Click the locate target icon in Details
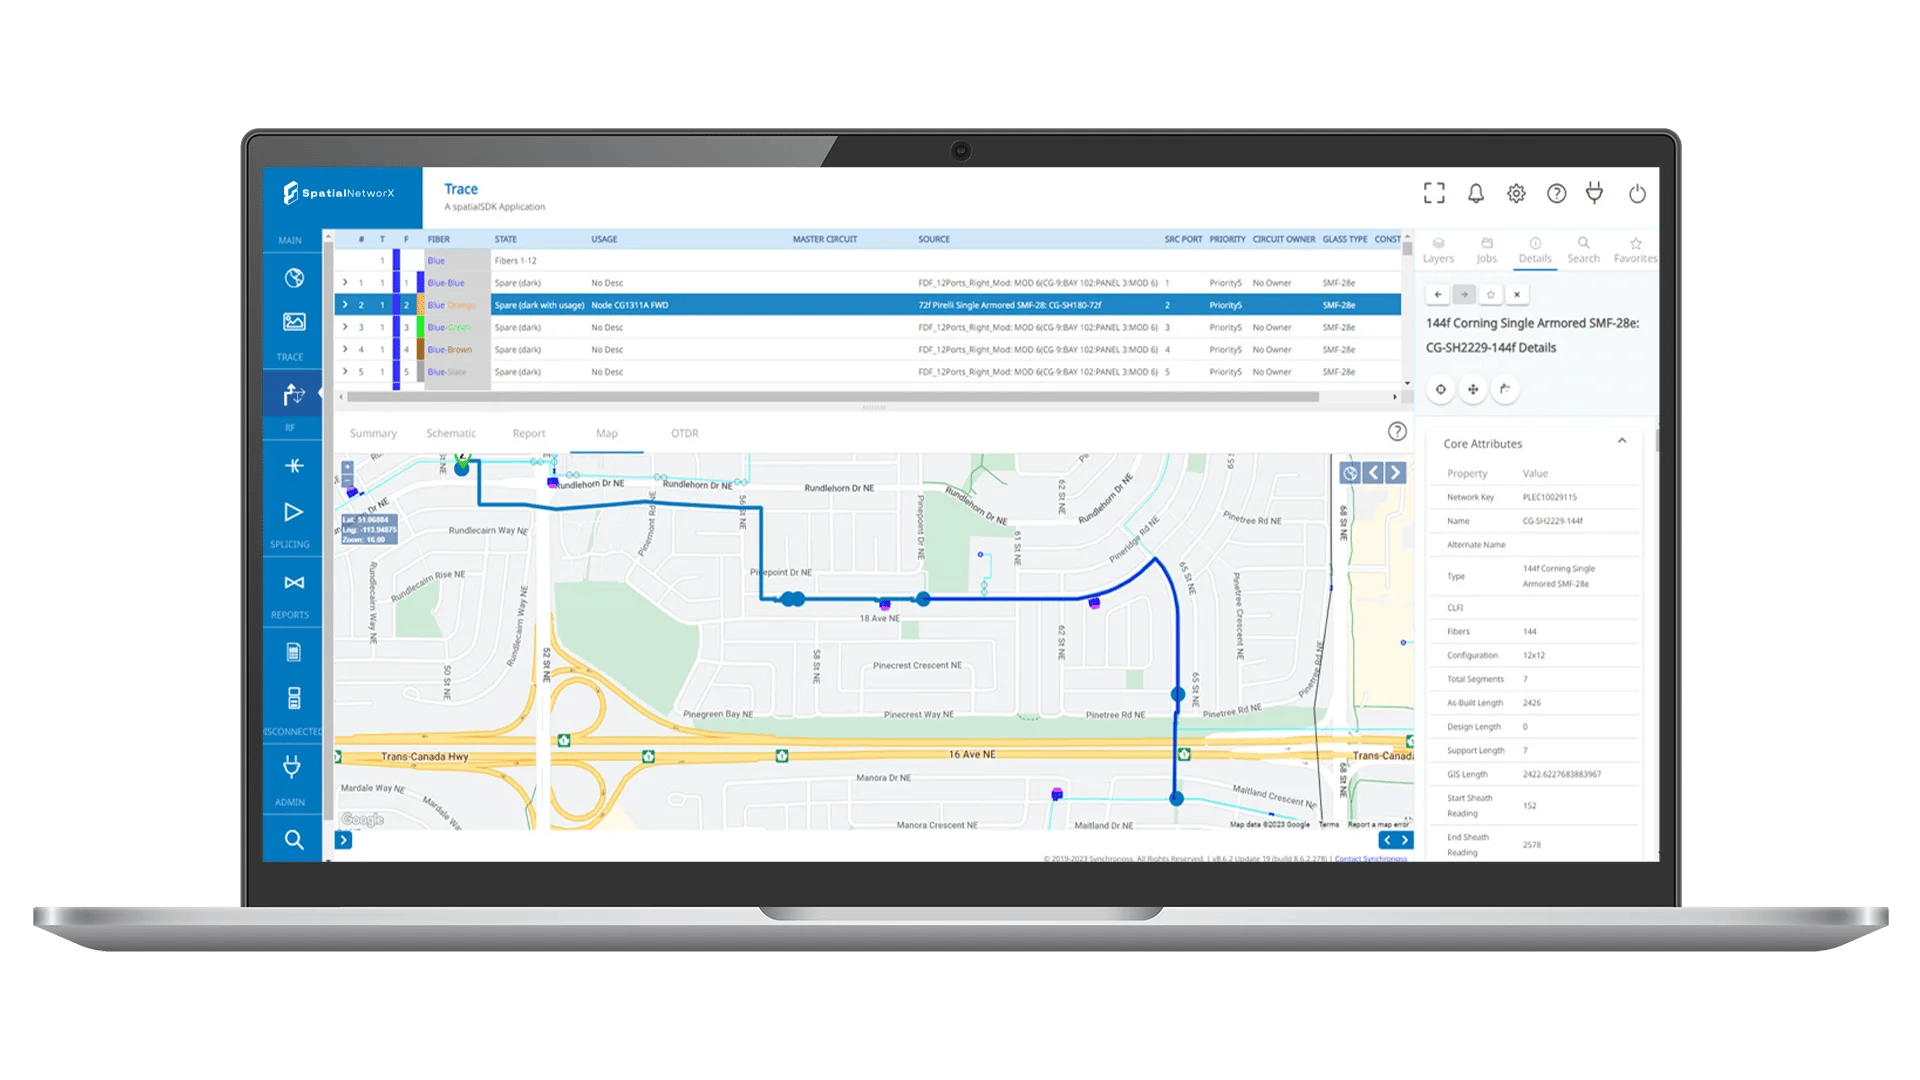 tap(1441, 389)
